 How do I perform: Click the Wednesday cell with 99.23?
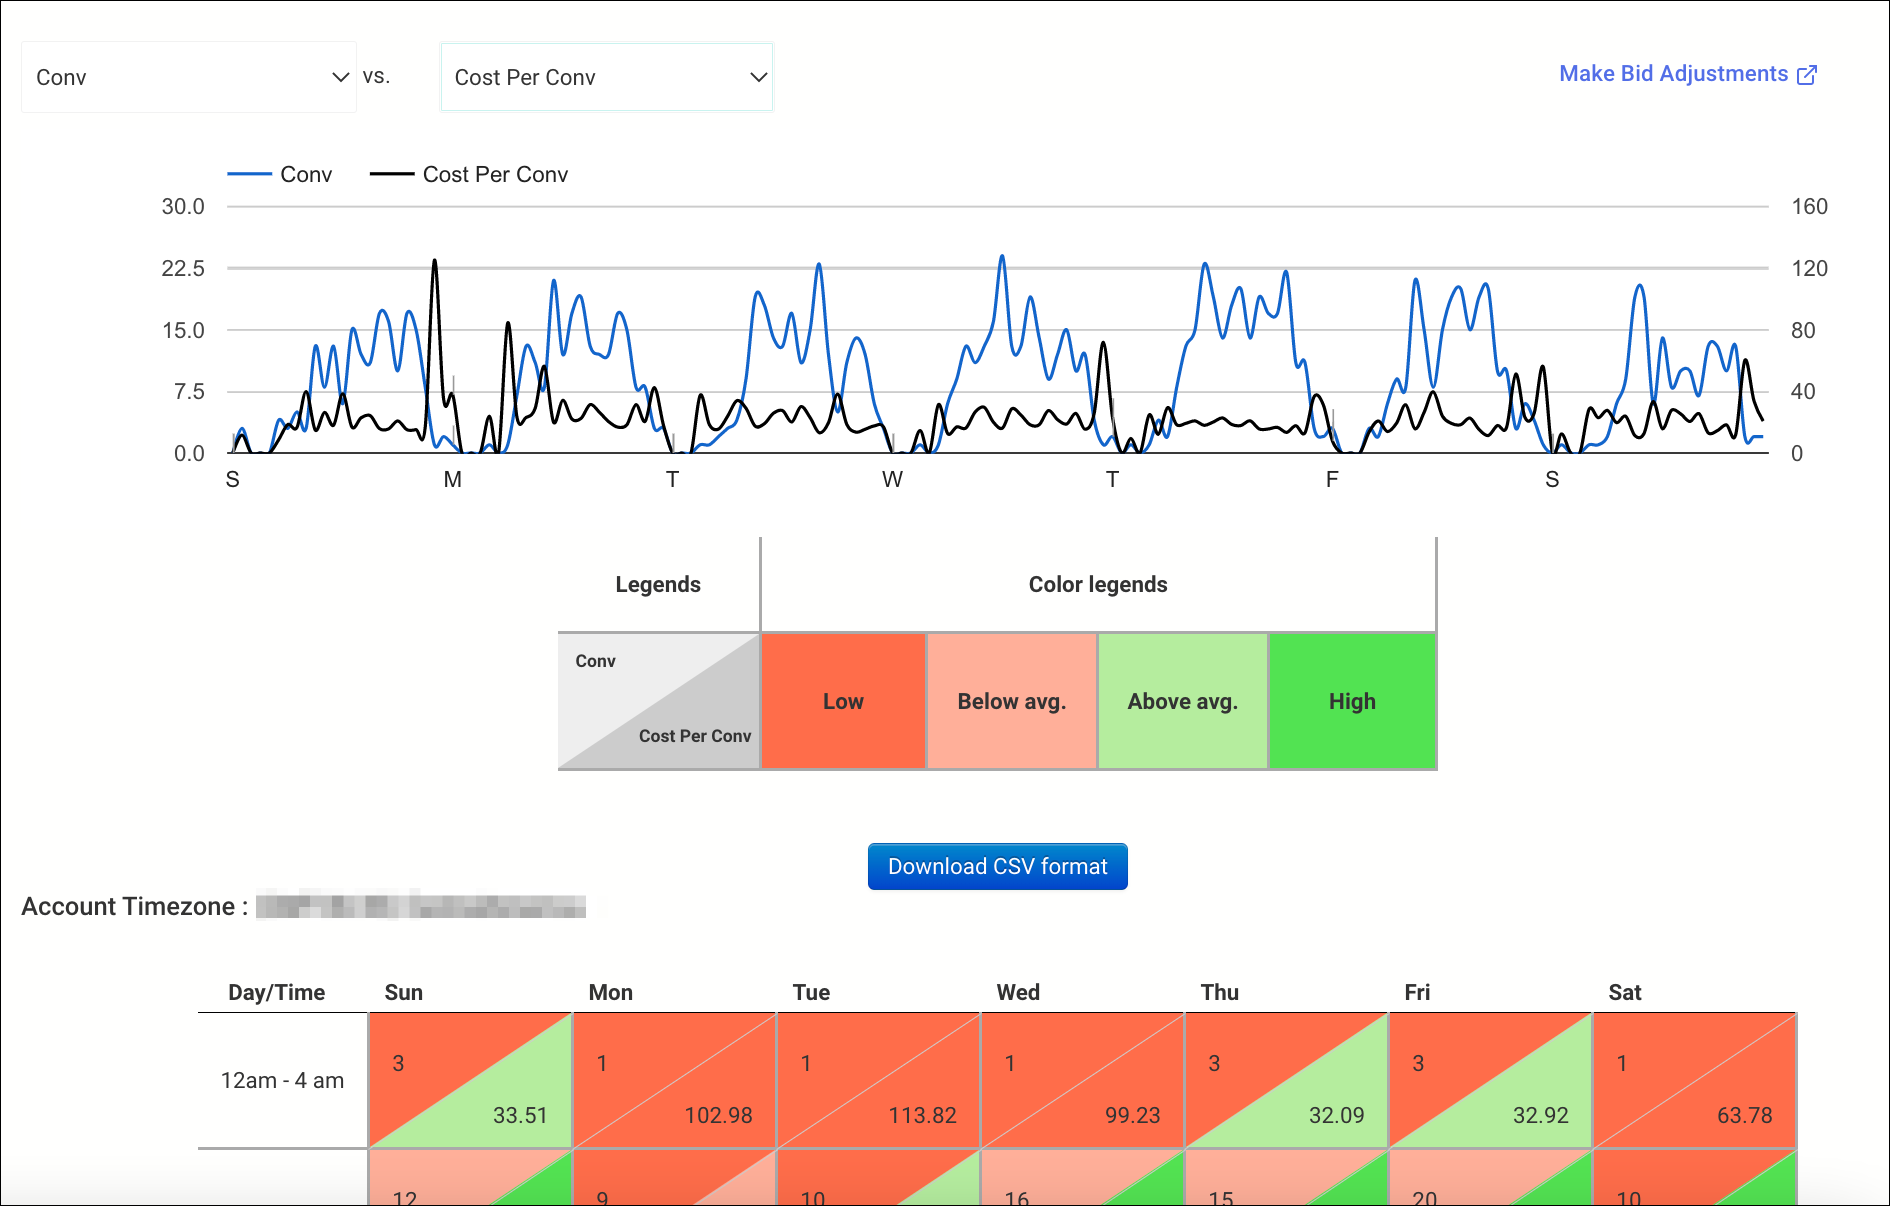(1082, 1080)
